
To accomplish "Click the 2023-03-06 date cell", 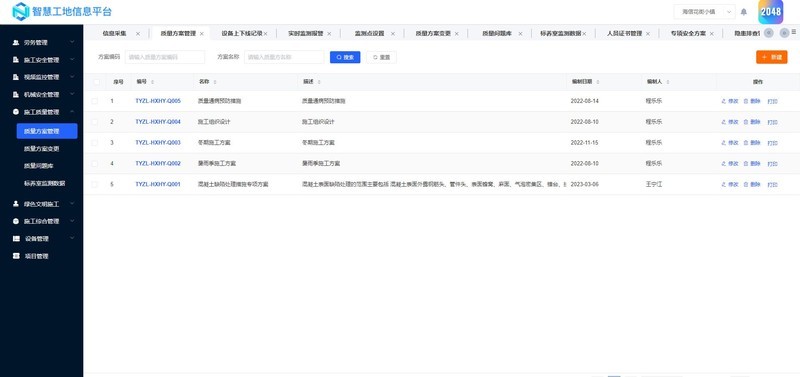I will pos(585,184).
